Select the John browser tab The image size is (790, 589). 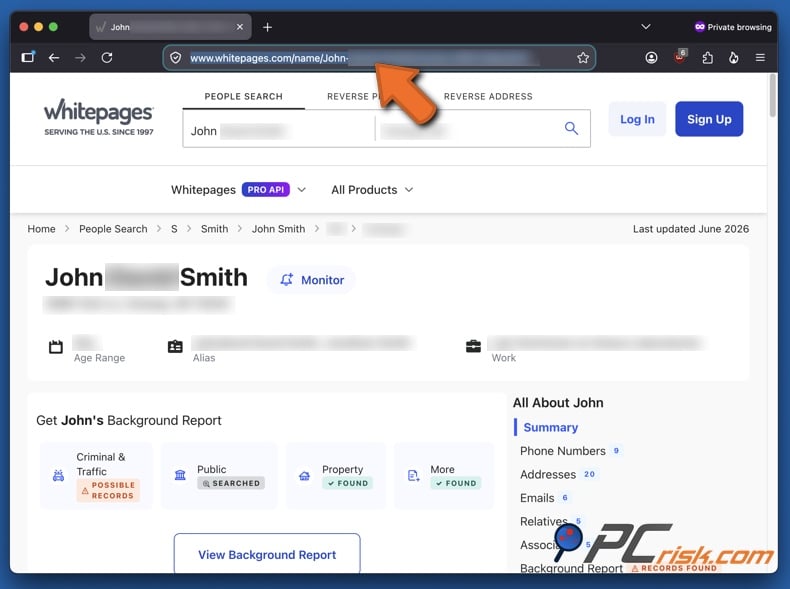click(170, 27)
